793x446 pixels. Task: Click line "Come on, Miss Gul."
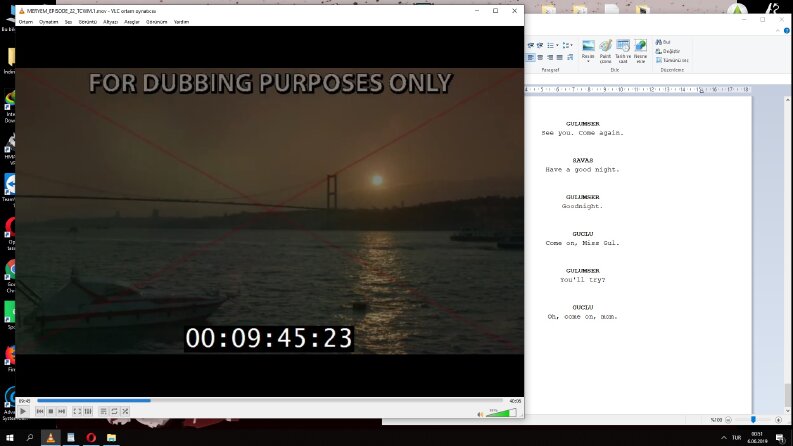point(583,243)
